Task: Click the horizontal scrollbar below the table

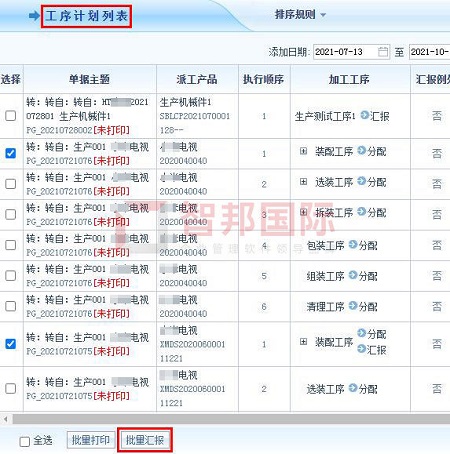Action: (x=230, y=419)
